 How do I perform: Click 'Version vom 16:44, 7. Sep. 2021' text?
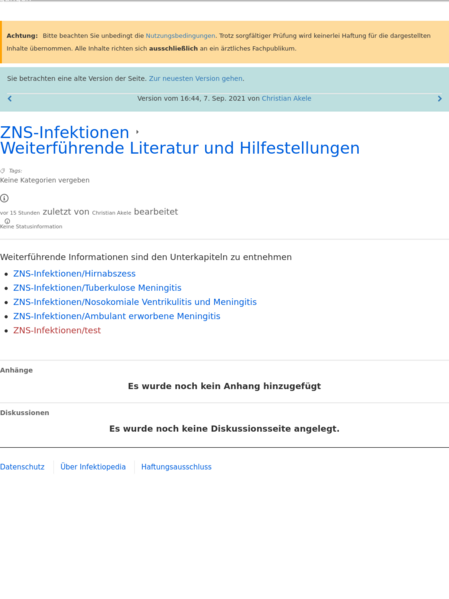point(191,99)
